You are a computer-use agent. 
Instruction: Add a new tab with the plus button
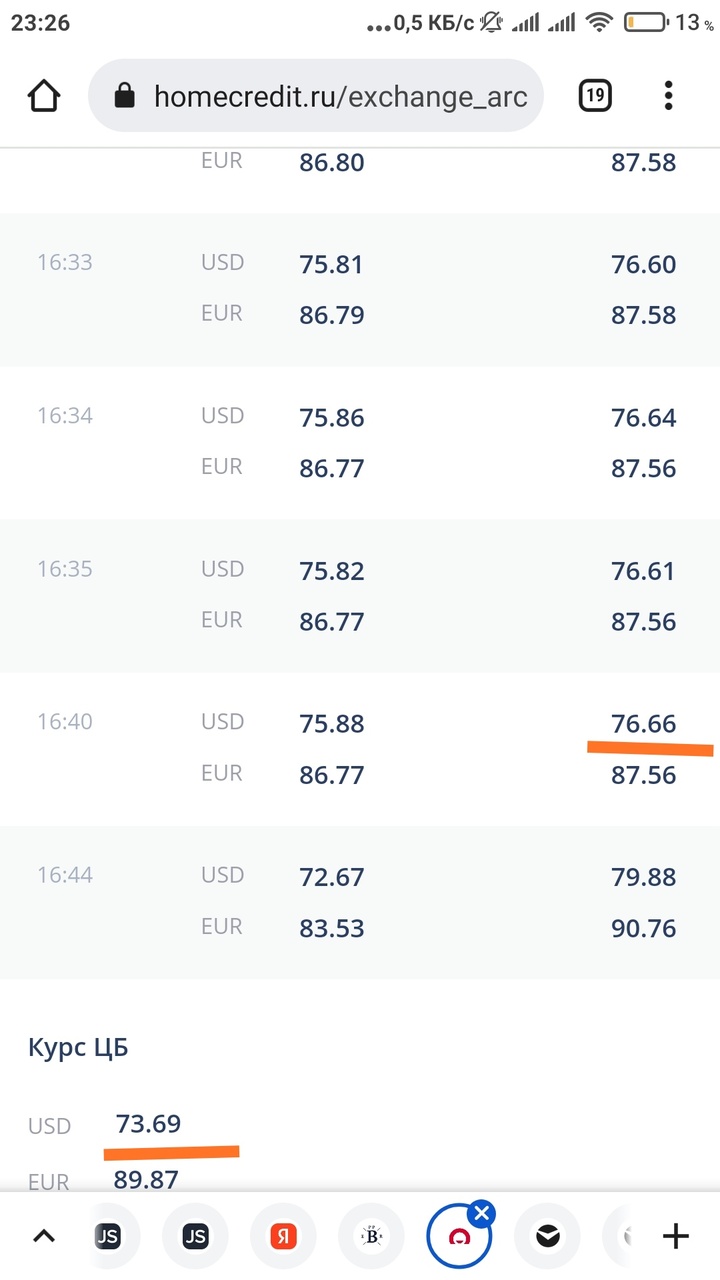click(x=676, y=1237)
